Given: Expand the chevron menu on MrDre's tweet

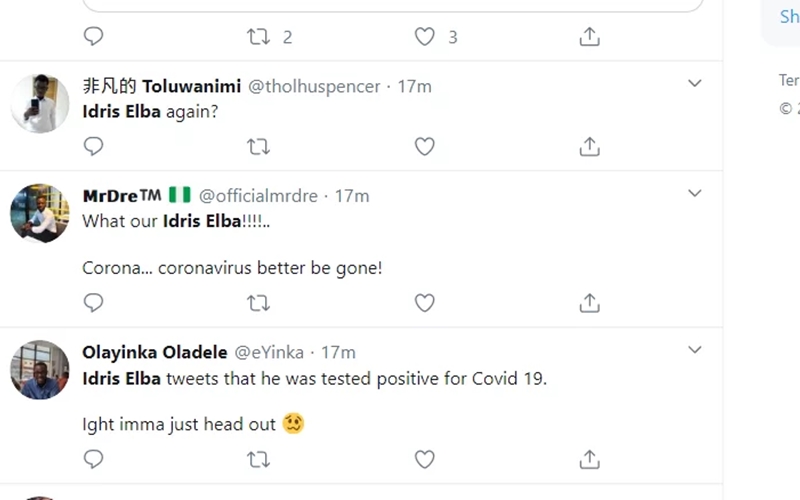Looking at the screenshot, I should click(x=695, y=193).
